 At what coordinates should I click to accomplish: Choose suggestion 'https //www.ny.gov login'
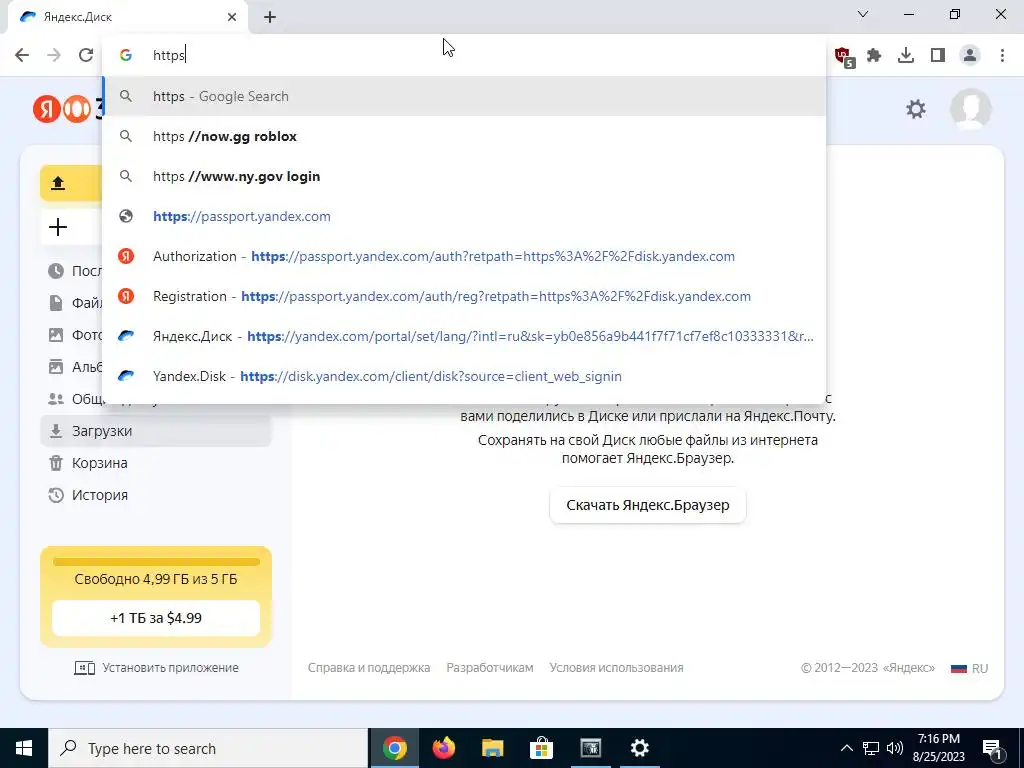click(x=464, y=176)
